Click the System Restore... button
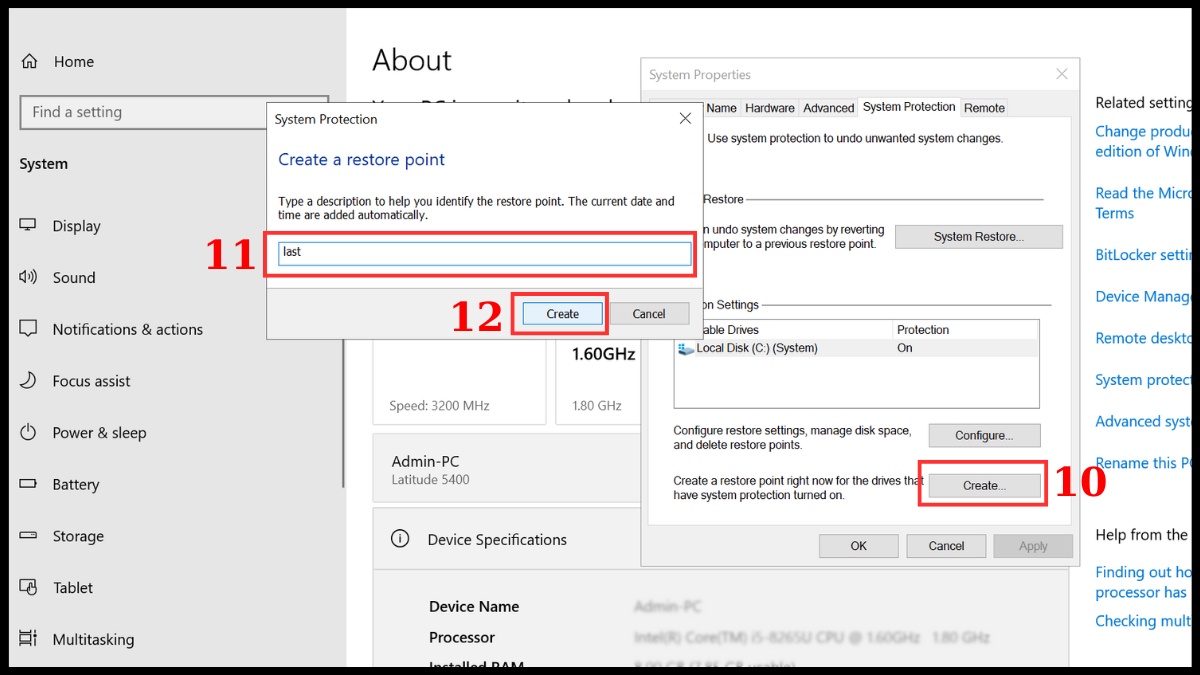1200x675 pixels. 979,237
